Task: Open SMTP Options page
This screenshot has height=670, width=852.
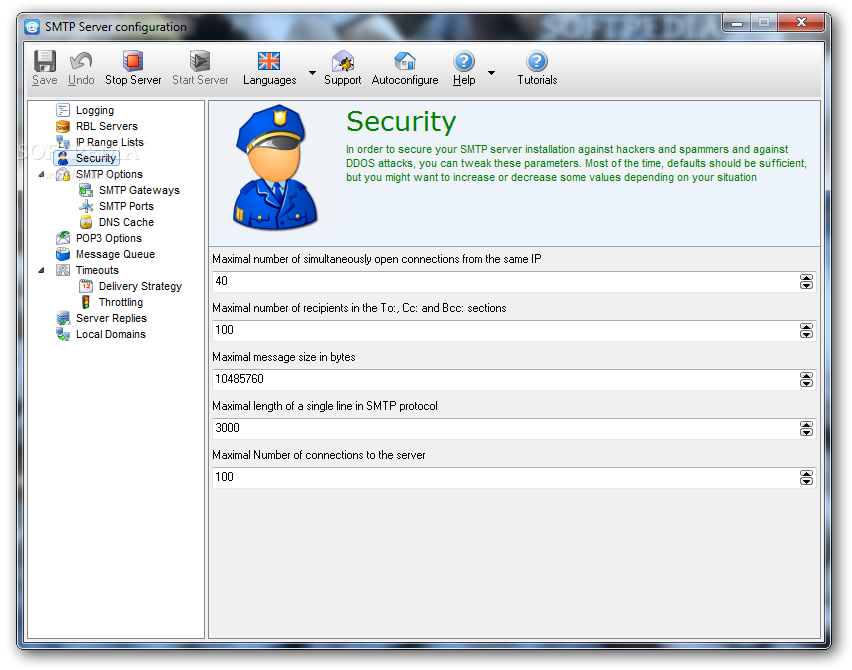Action: click(109, 174)
